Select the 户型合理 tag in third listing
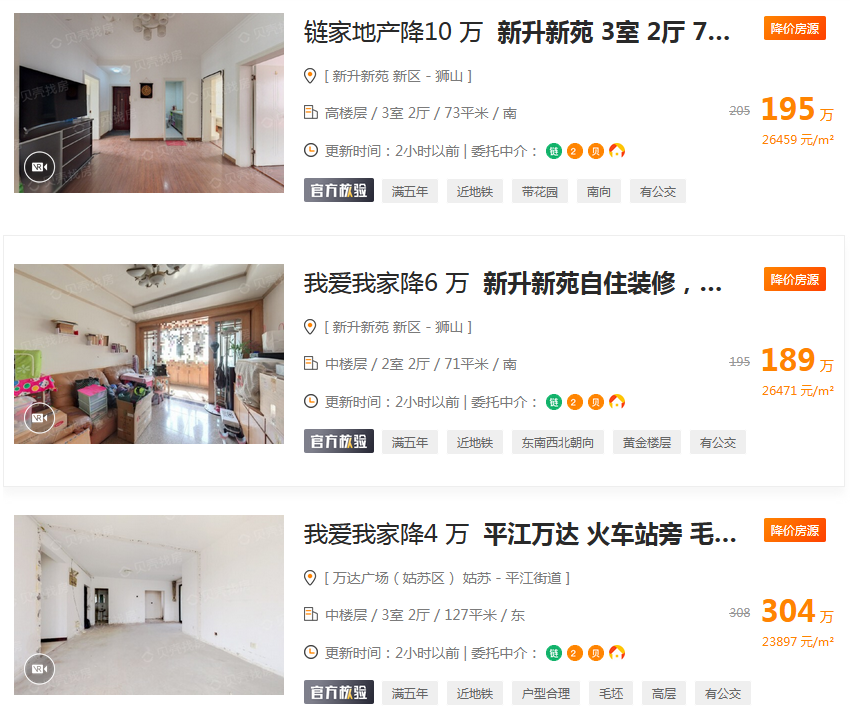The height and width of the screenshot is (715, 850). point(546,693)
